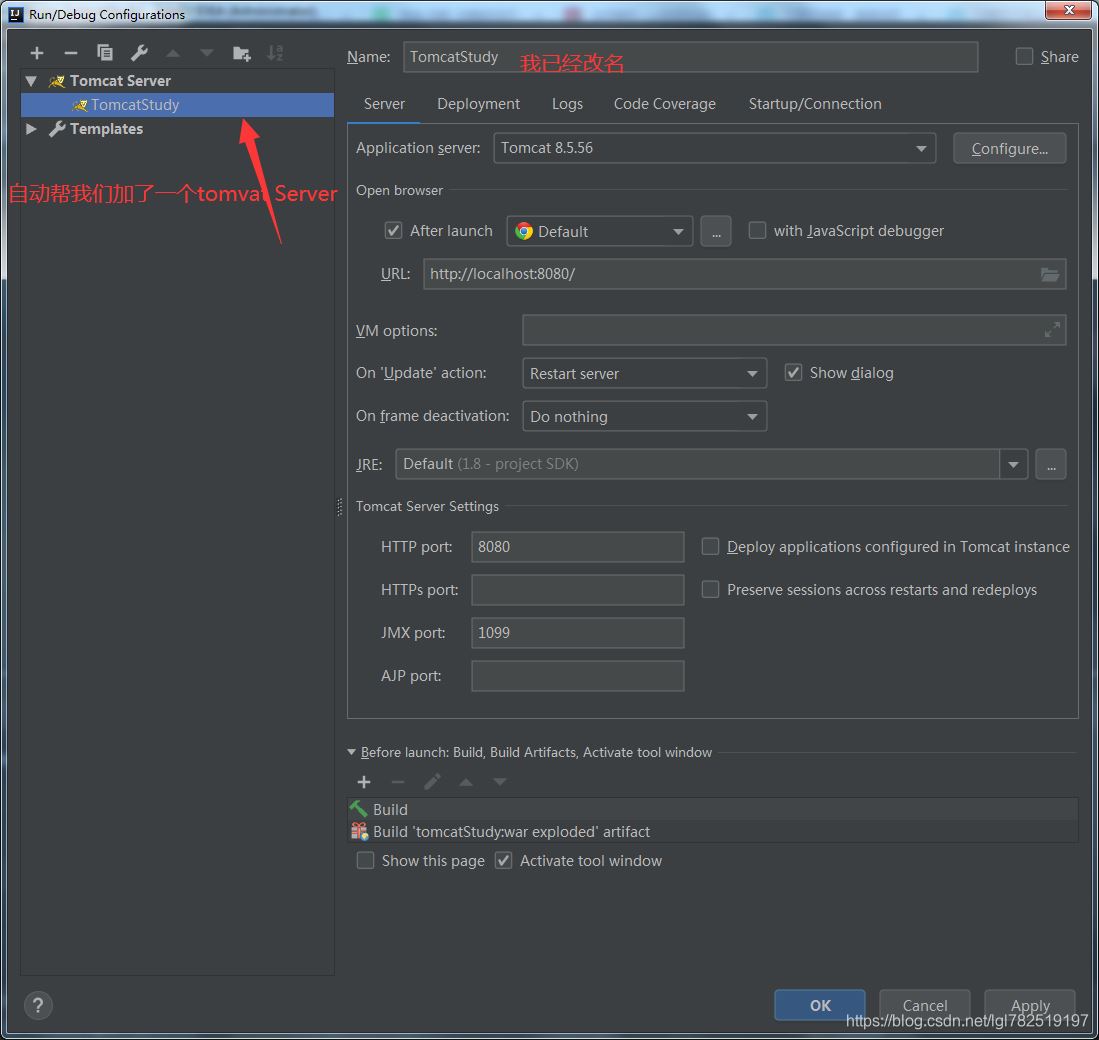Viewport: 1099px width, 1040px height.
Task: Click the Create New Folder icon
Action: click(241, 53)
